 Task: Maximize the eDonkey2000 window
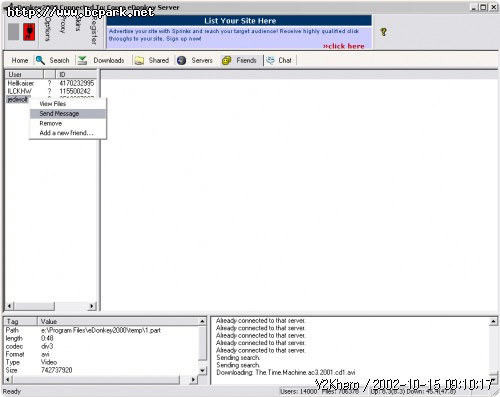pos(483,7)
